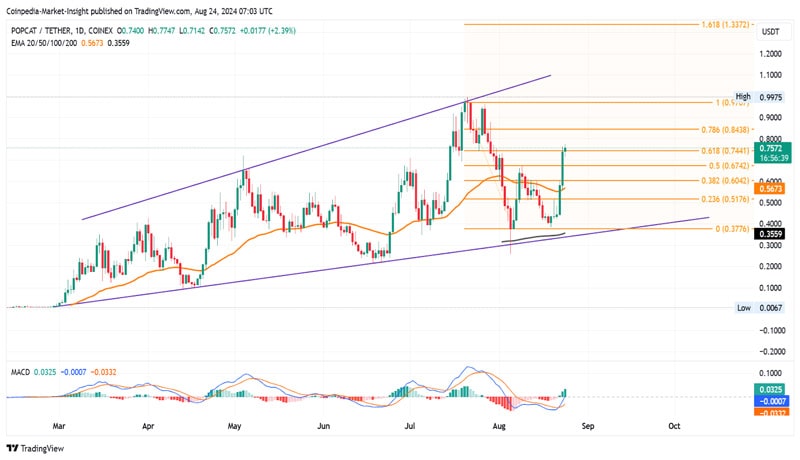This screenshot has width=800, height=460.
Task: Click the Aug label on the time axis
Action: click(499, 426)
